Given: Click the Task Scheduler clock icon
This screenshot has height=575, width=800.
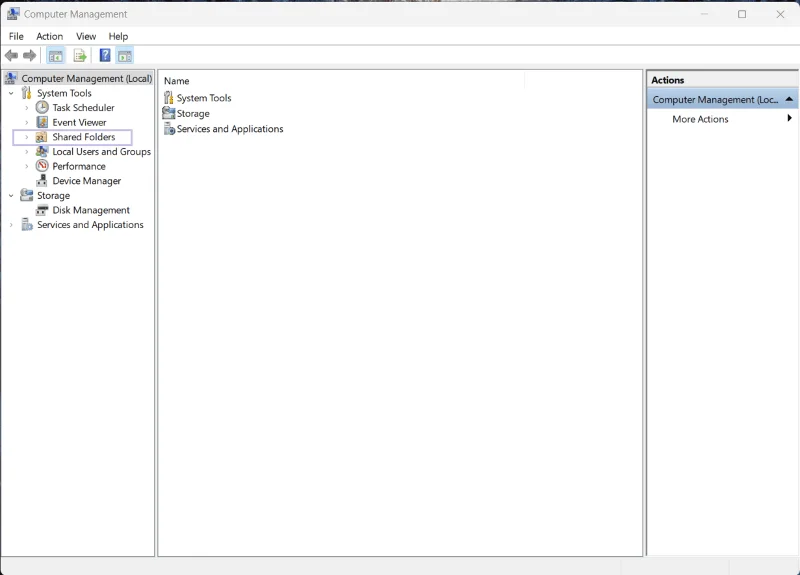Looking at the screenshot, I should [x=42, y=108].
